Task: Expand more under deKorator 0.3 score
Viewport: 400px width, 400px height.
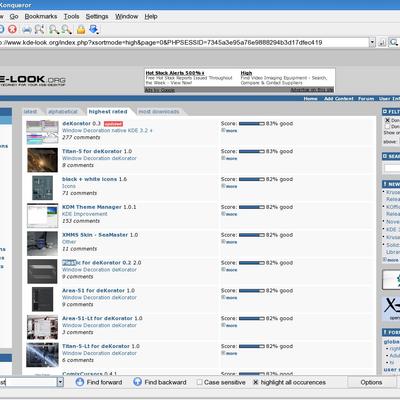Action: (229, 131)
